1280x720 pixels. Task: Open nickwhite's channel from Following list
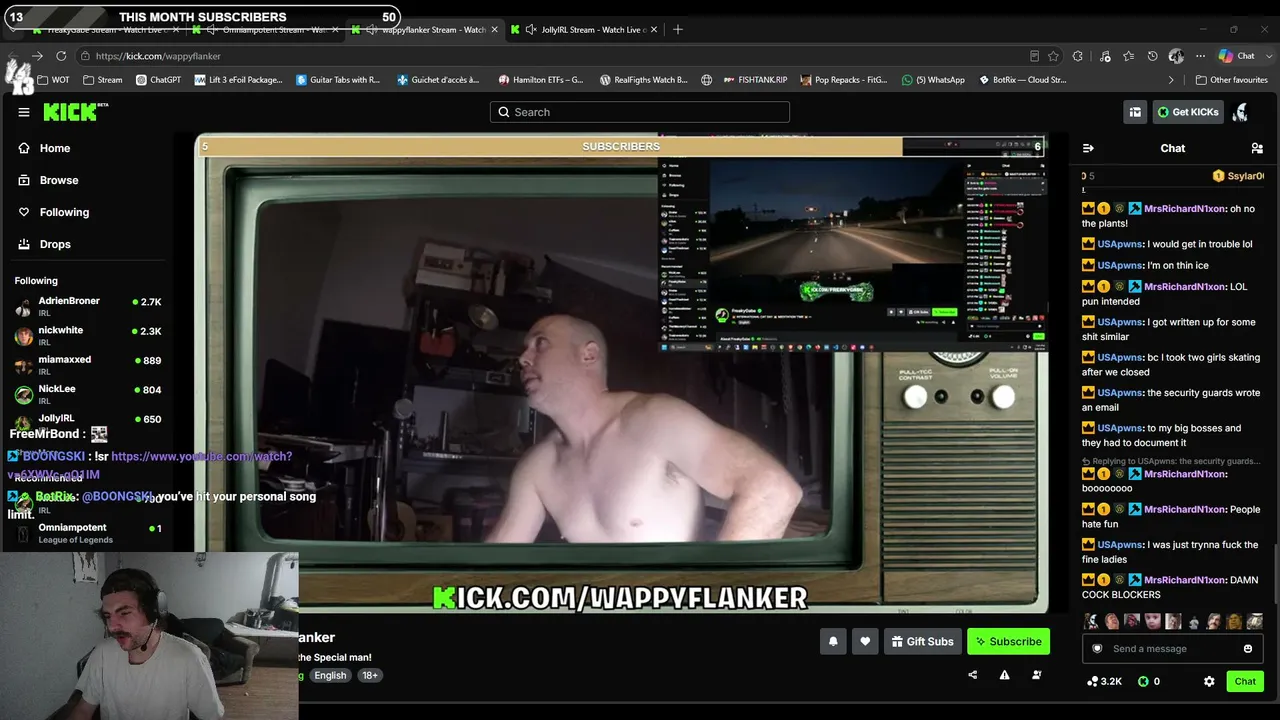point(88,336)
